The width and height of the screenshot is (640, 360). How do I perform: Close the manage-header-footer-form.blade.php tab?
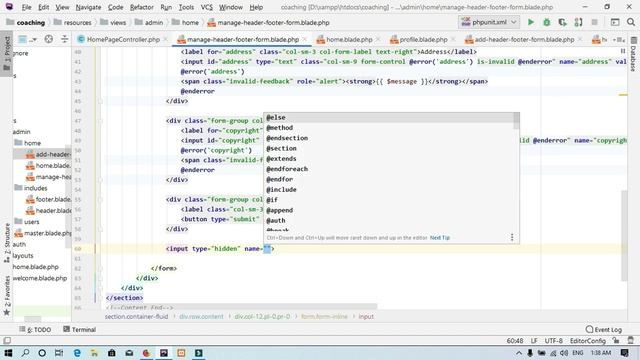point(304,40)
